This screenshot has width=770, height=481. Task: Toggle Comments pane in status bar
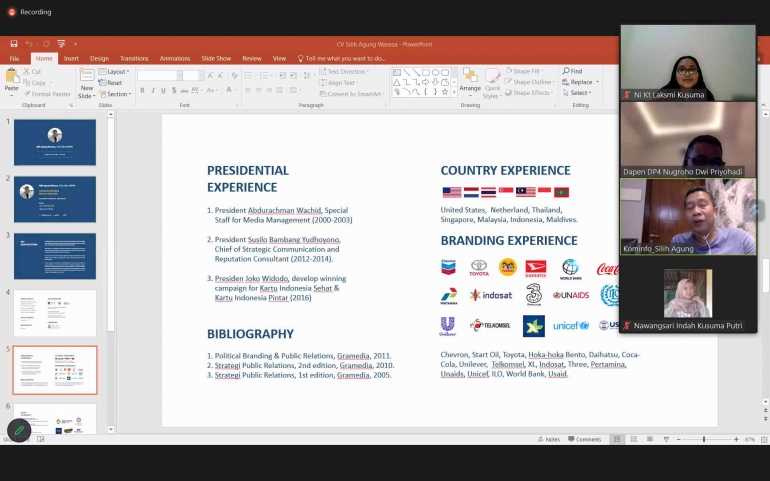tap(584, 439)
